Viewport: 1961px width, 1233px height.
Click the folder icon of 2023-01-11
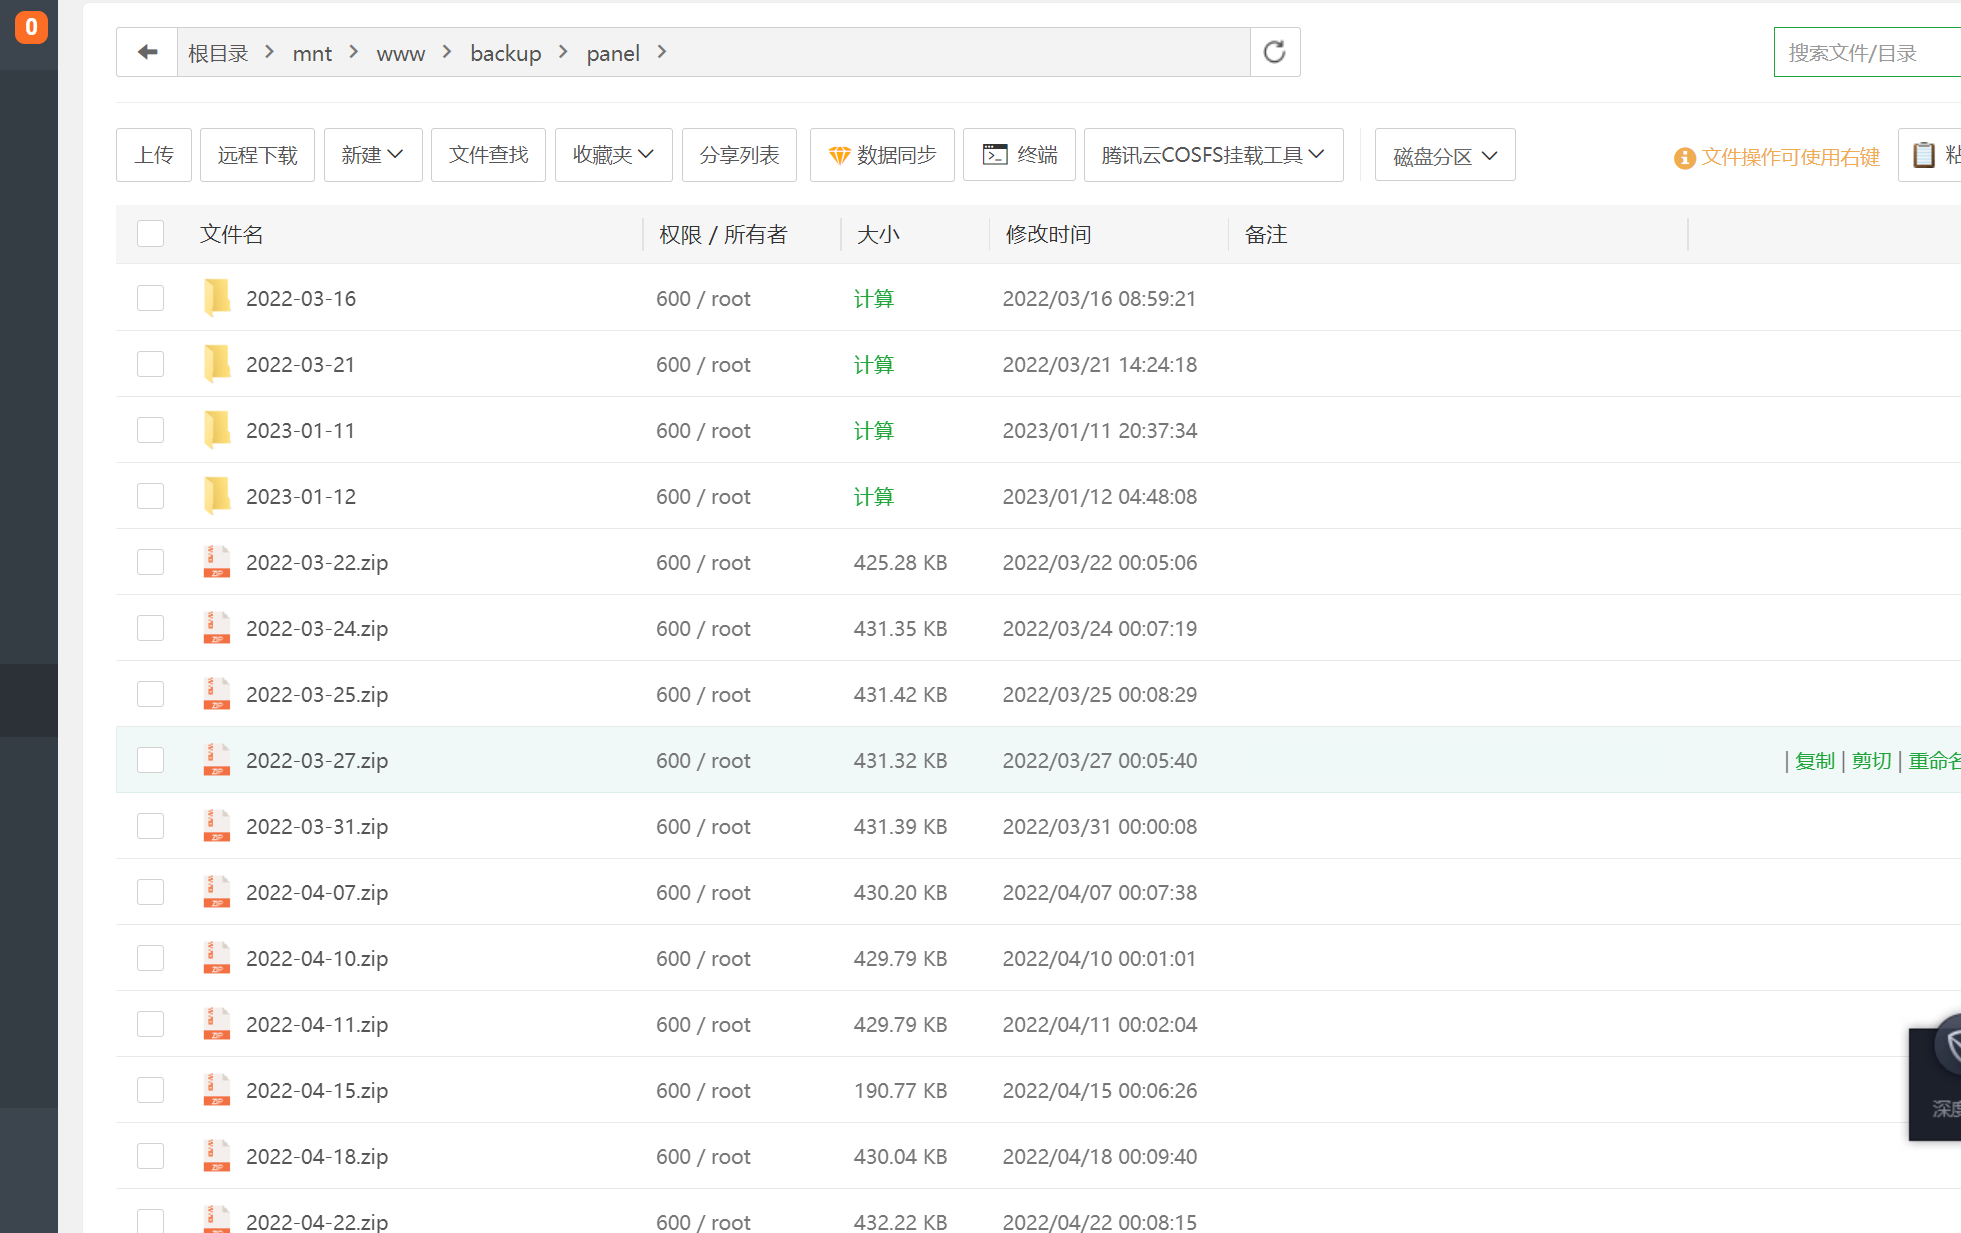pyautogui.click(x=217, y=430)
